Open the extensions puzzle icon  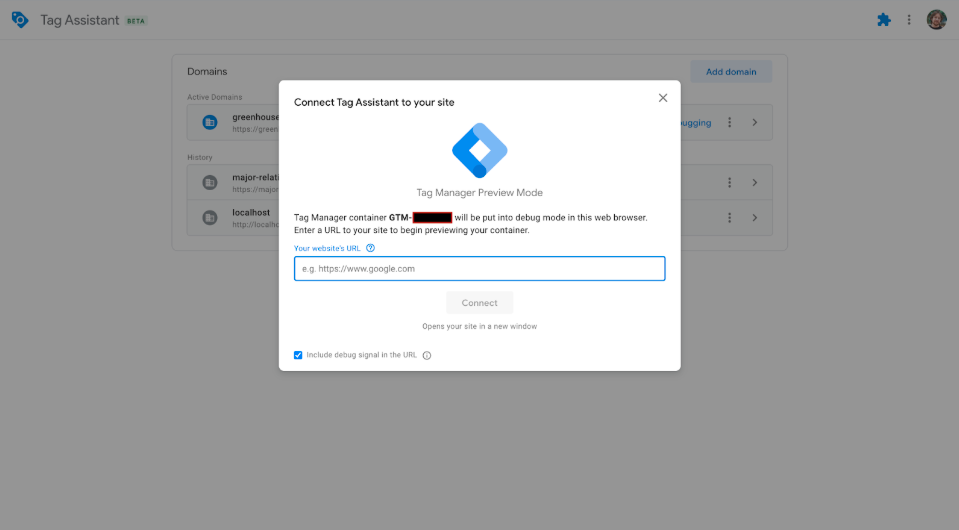click(x=883, y=20)
